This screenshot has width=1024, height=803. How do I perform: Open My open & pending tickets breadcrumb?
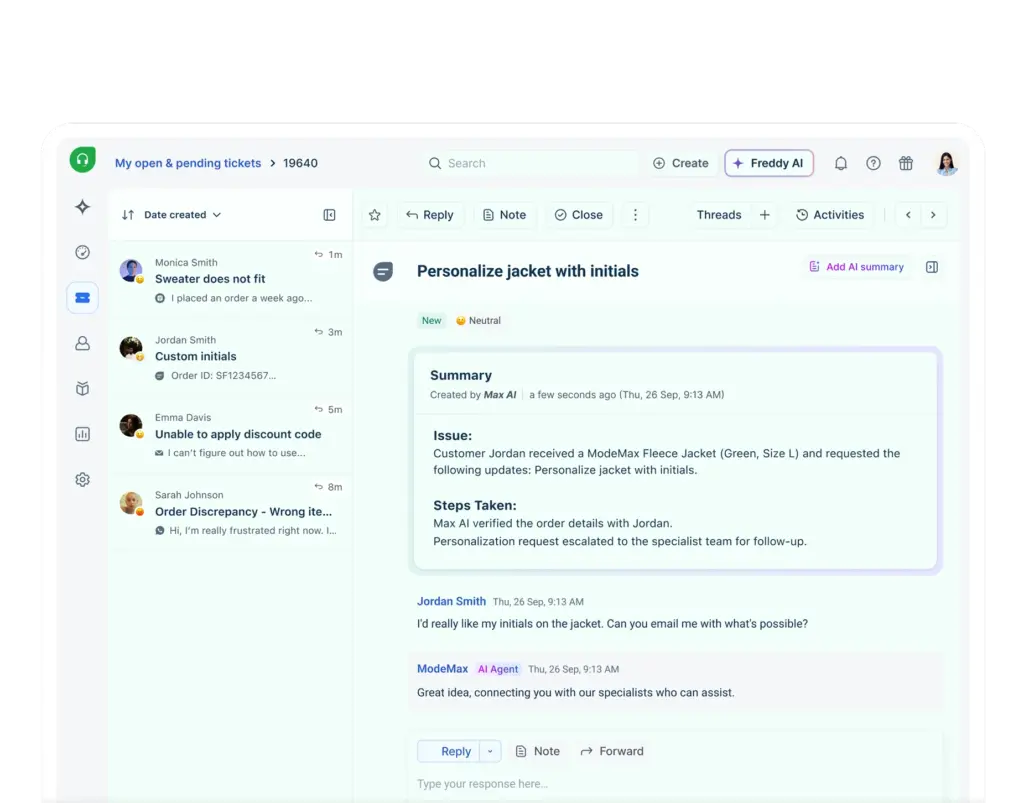tap(188, 163)
